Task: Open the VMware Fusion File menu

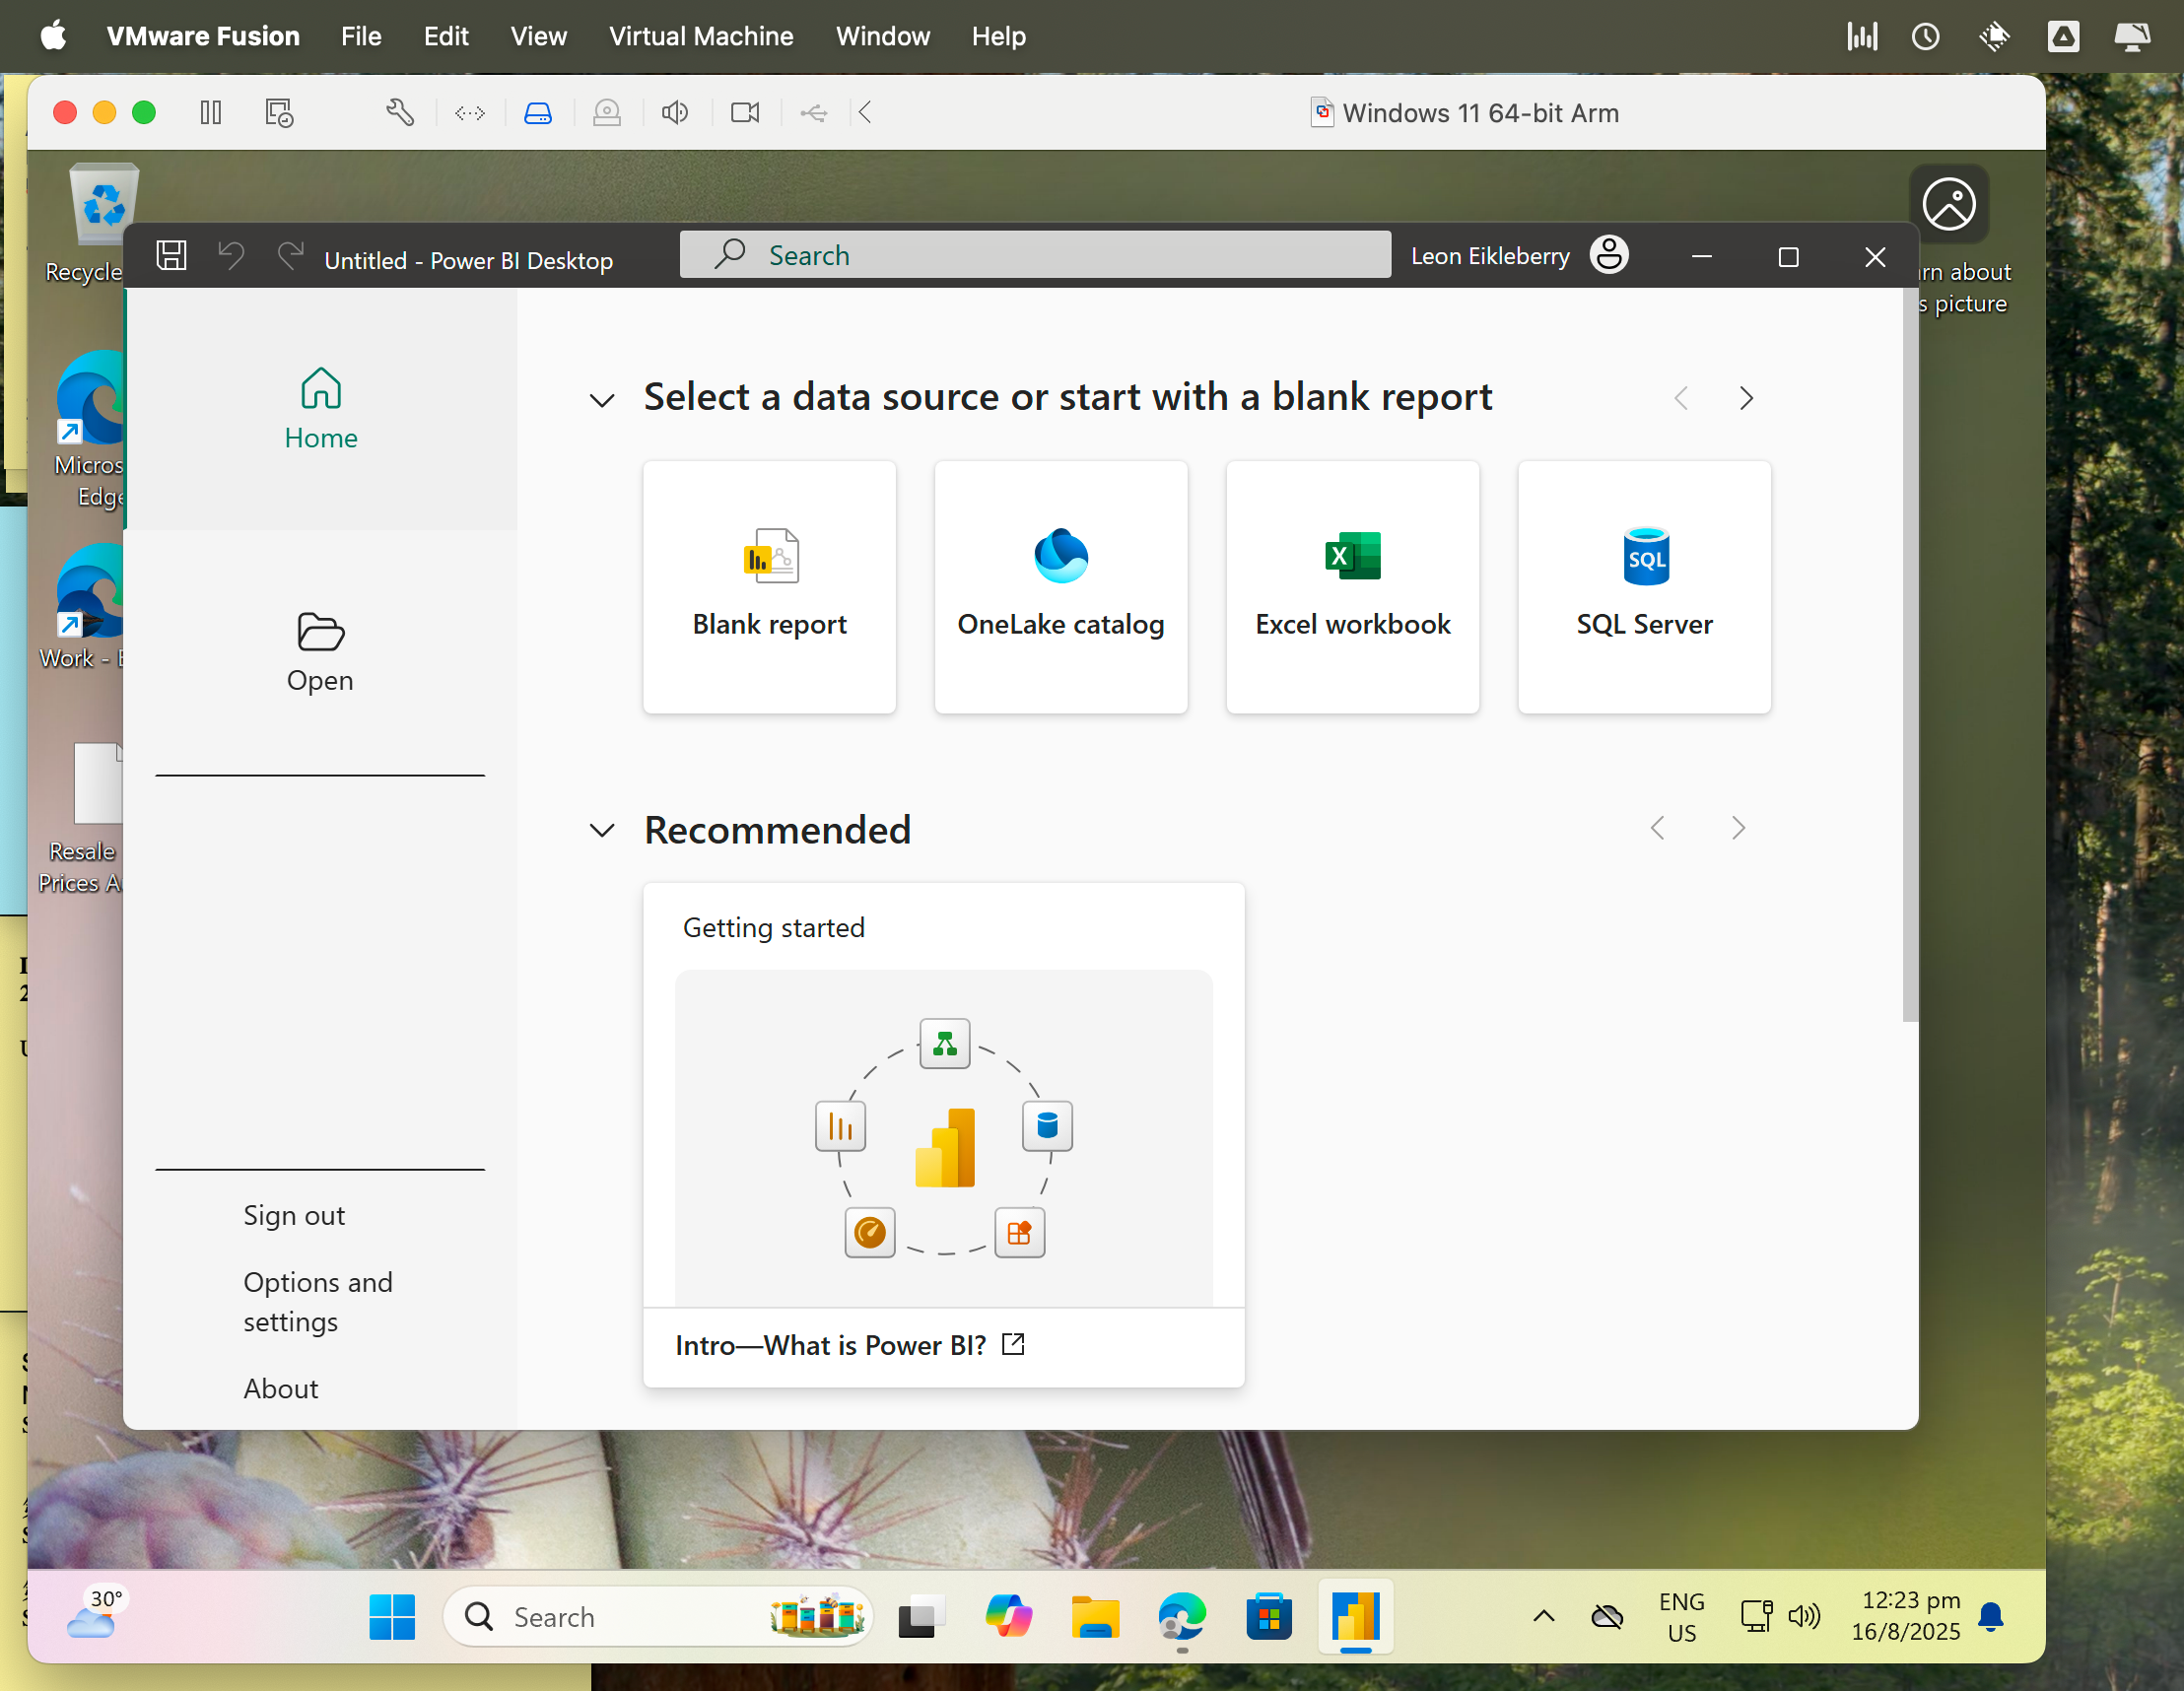Action: [x=361, y=36]
